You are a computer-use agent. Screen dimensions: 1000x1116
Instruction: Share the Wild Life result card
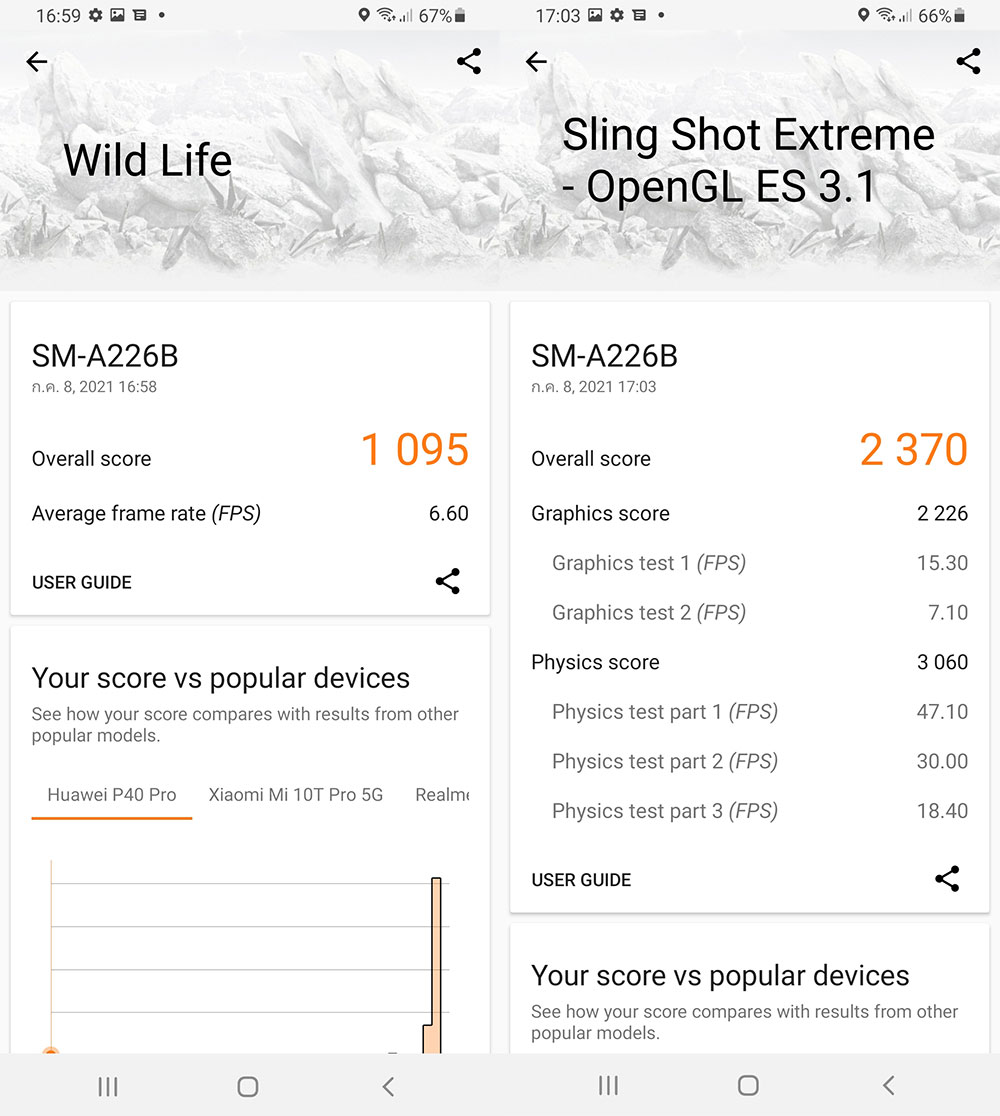[x=448, y=581]
